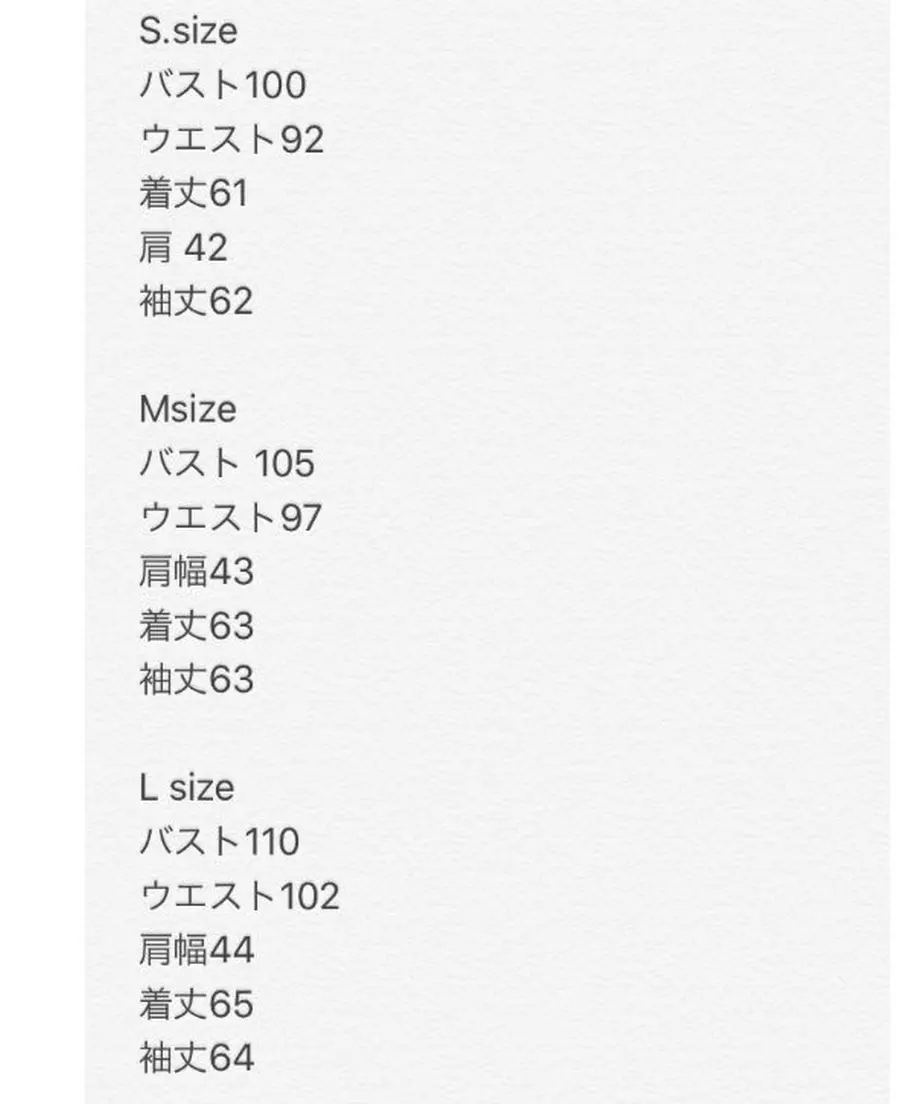Select the 袖丈62 text line
Image resolution: width=920 pixels, height=1104 pixels.
click(x=196, y=301)
